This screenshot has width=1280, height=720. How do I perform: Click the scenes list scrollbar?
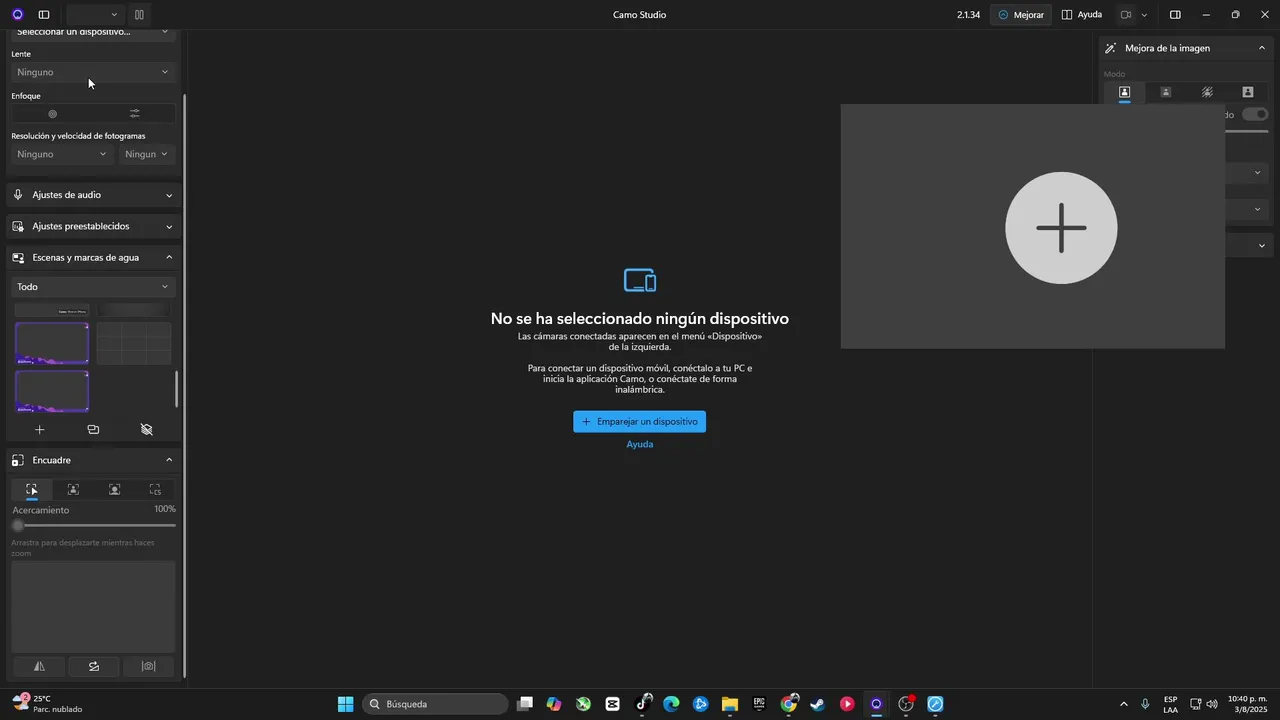pyautogui.click(x=177, y=389)
